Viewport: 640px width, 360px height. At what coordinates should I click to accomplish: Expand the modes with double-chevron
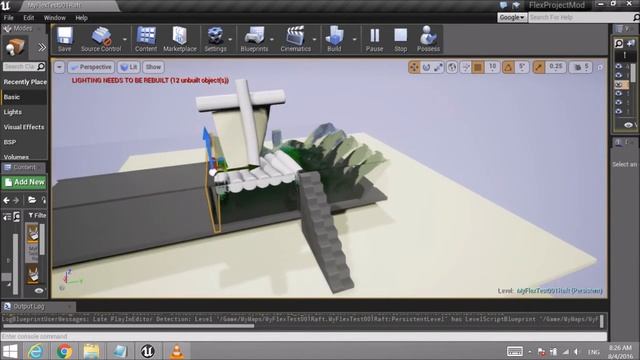[x=42, y=47]
